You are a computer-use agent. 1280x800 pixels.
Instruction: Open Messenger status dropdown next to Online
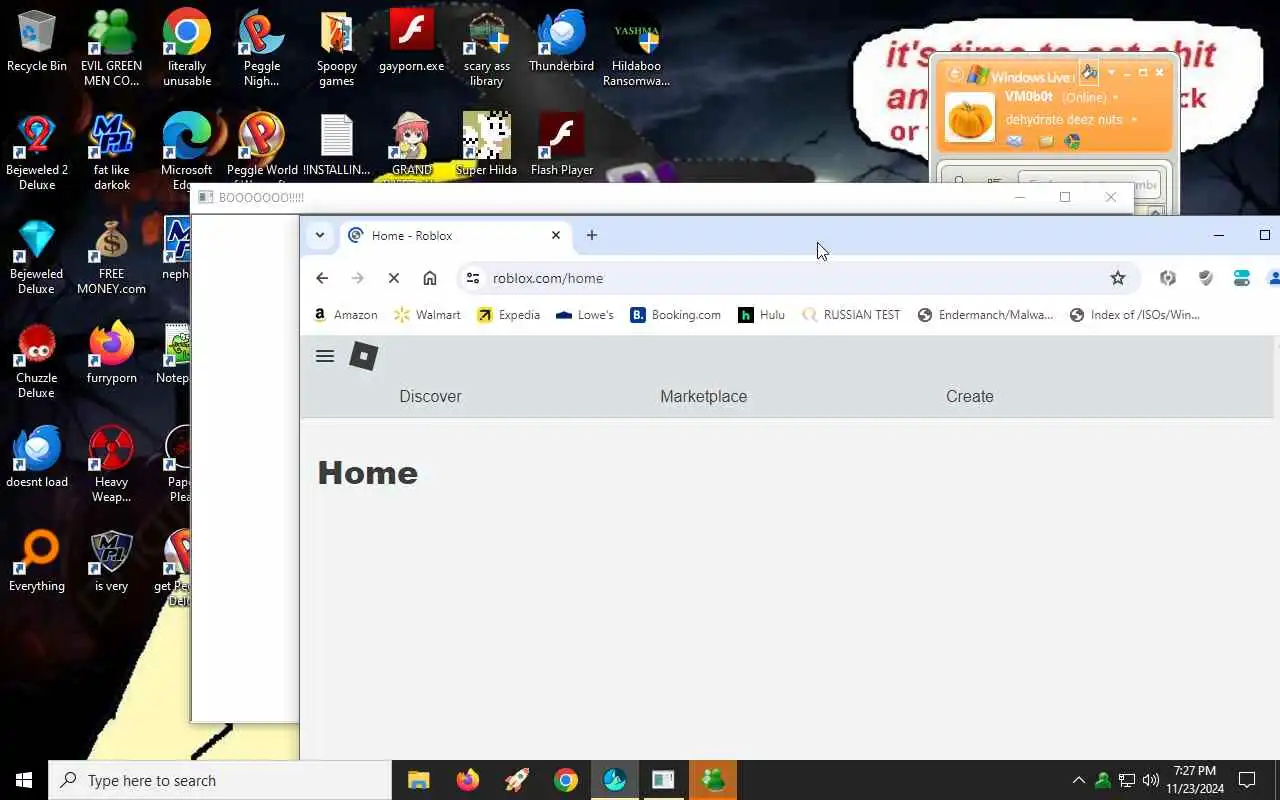pos(1116,97)
